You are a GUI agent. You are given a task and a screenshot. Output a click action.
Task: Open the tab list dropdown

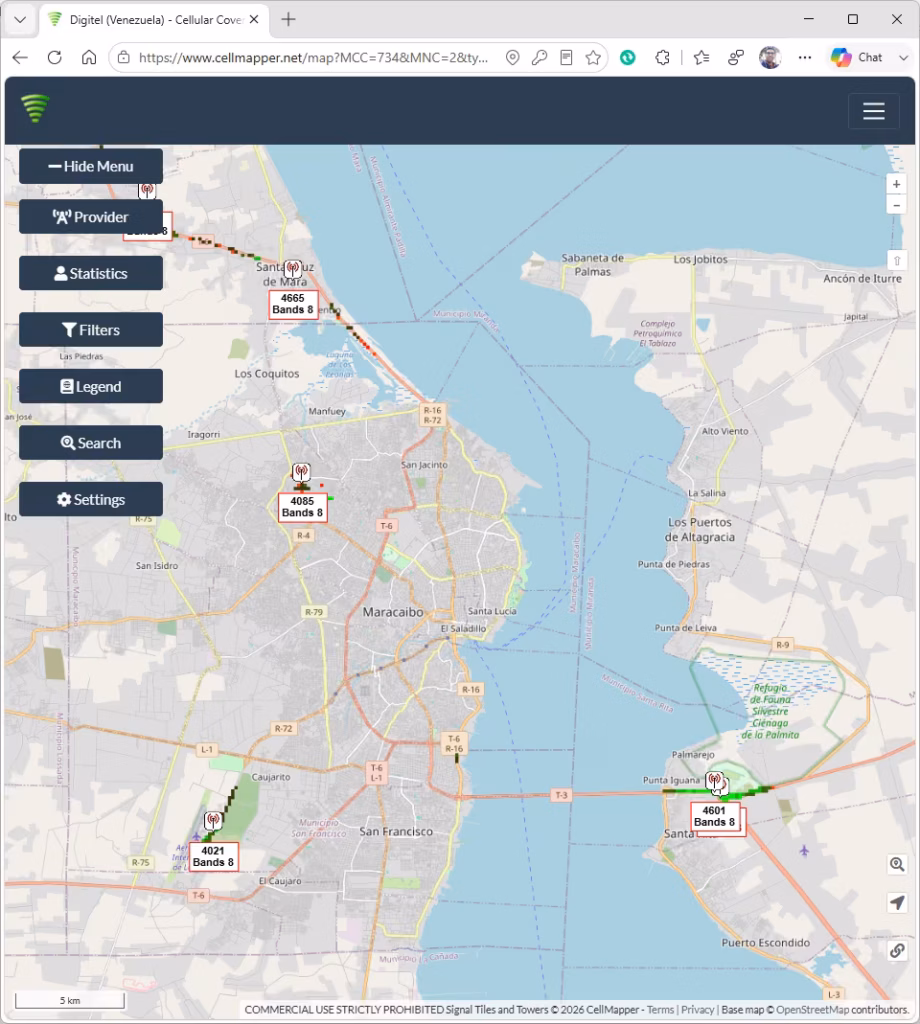point(20,20)
